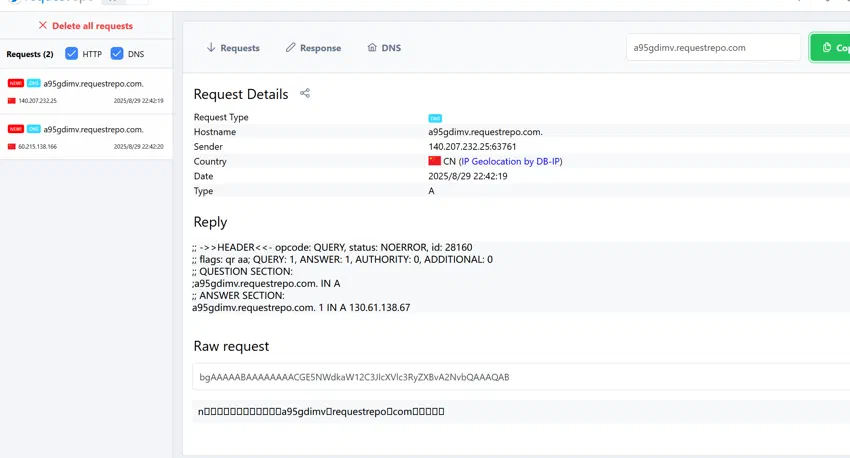850x458 pixels.
Task: Click the NEW badge on first request
Action: [x=16, y=83]
